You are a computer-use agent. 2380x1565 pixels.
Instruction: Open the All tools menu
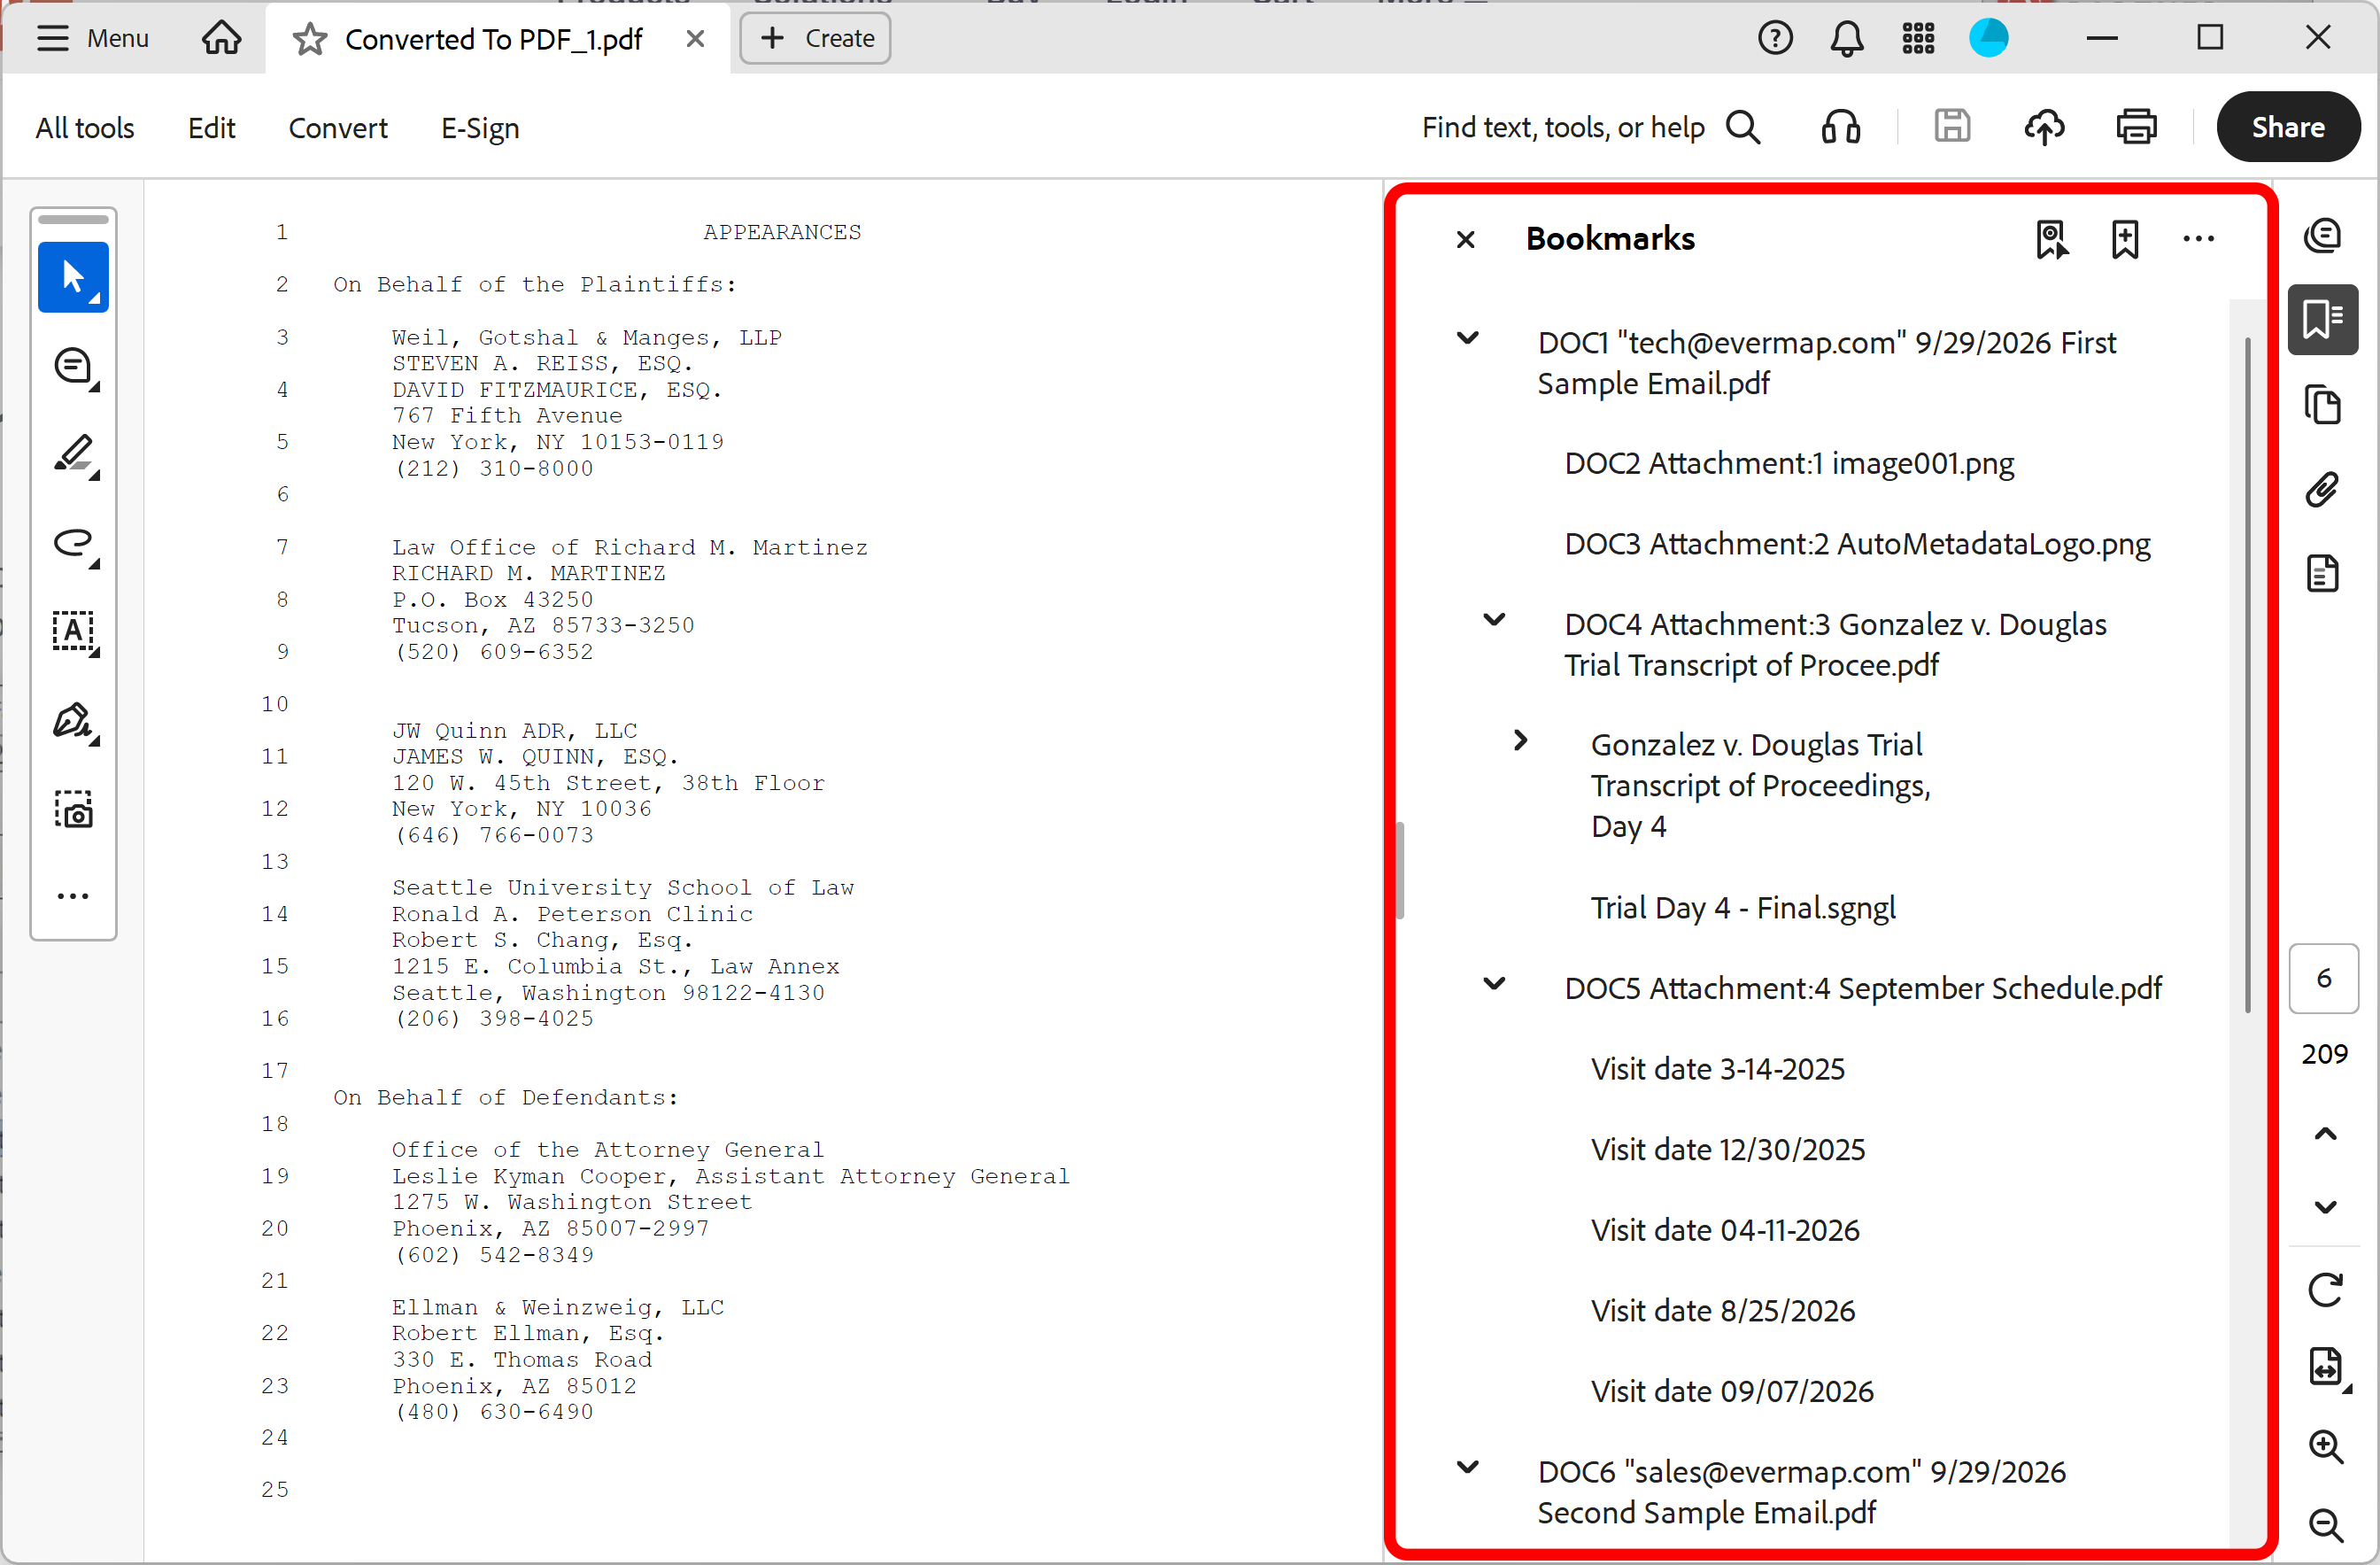tap(85, 128)
